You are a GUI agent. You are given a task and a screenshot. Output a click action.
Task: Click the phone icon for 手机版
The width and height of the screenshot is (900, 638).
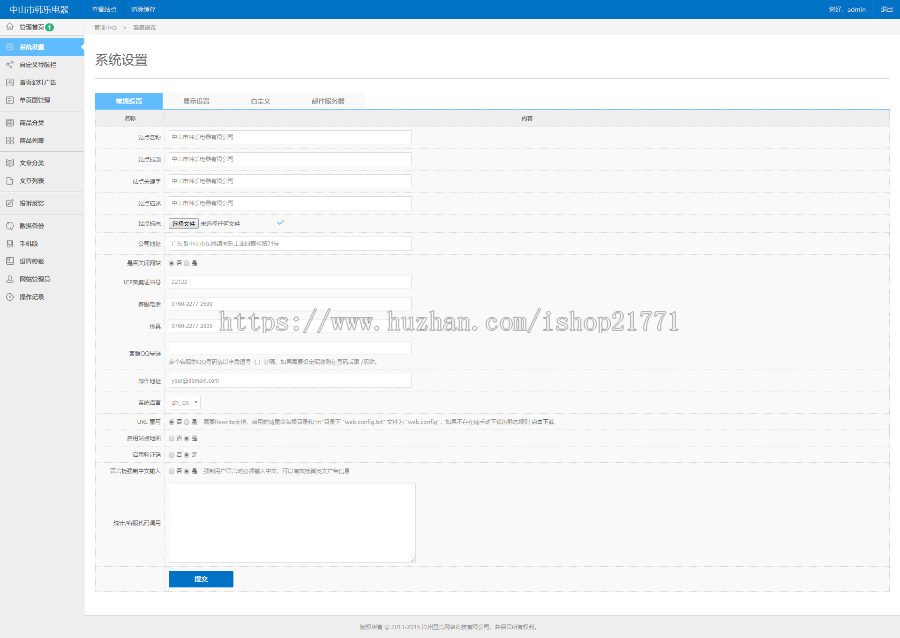point(10,243)
